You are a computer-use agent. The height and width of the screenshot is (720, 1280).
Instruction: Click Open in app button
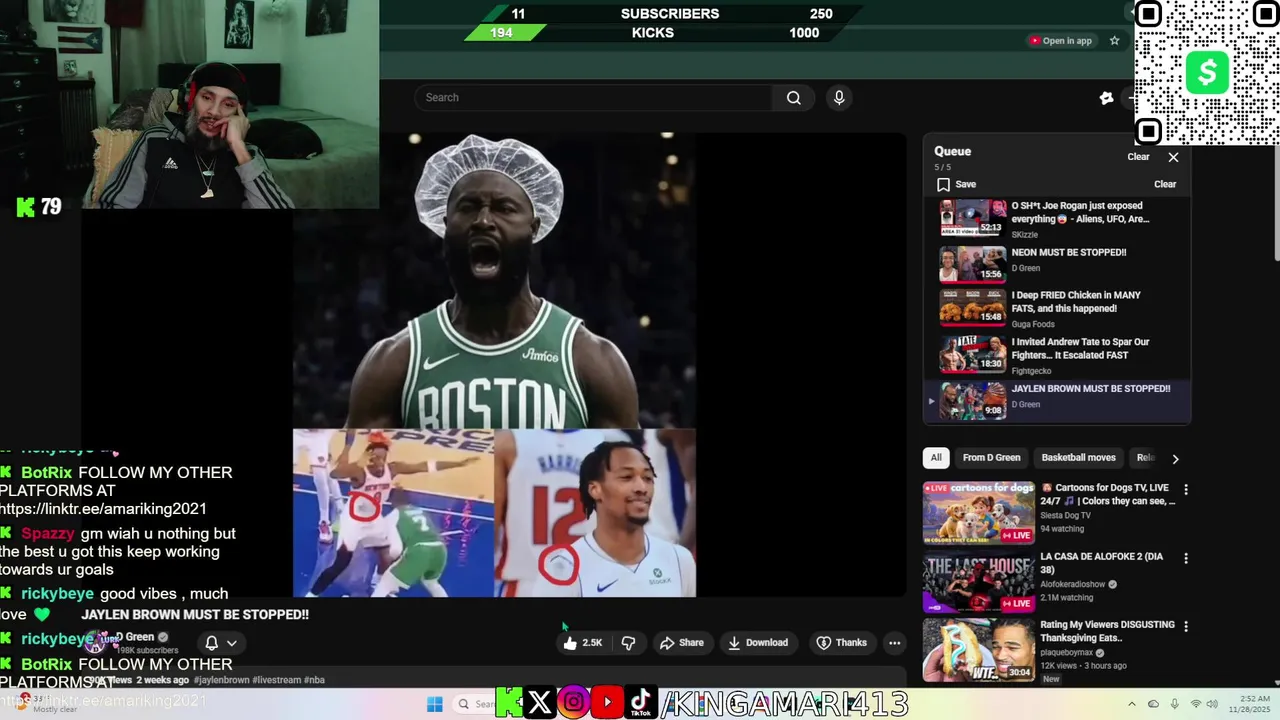(1061, 41)
